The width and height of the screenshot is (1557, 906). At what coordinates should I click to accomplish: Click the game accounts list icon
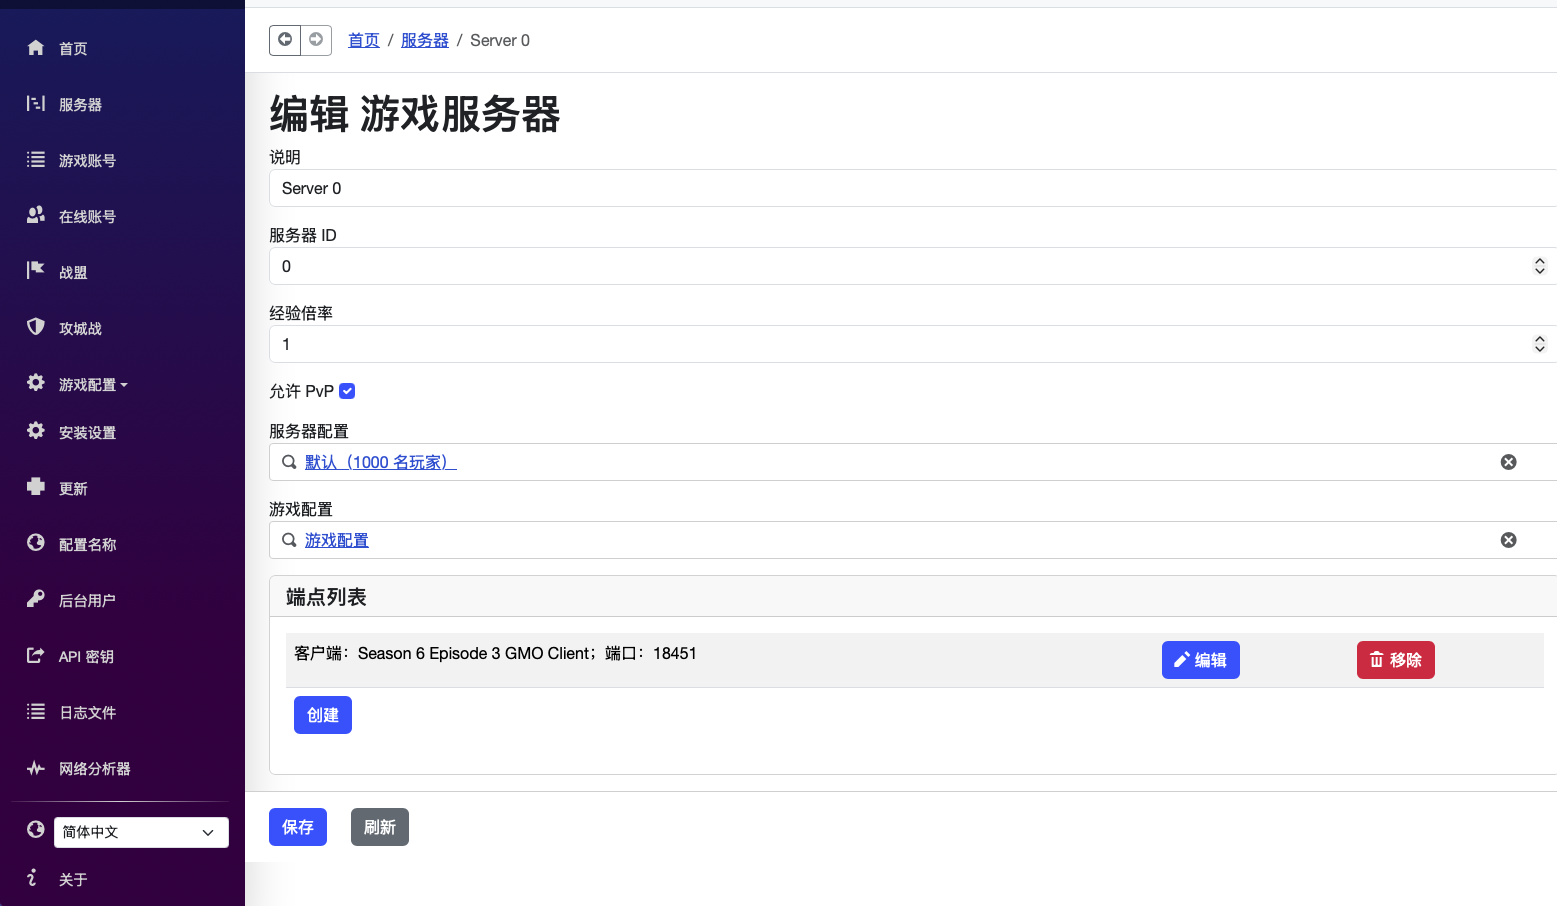pos(36,160)
